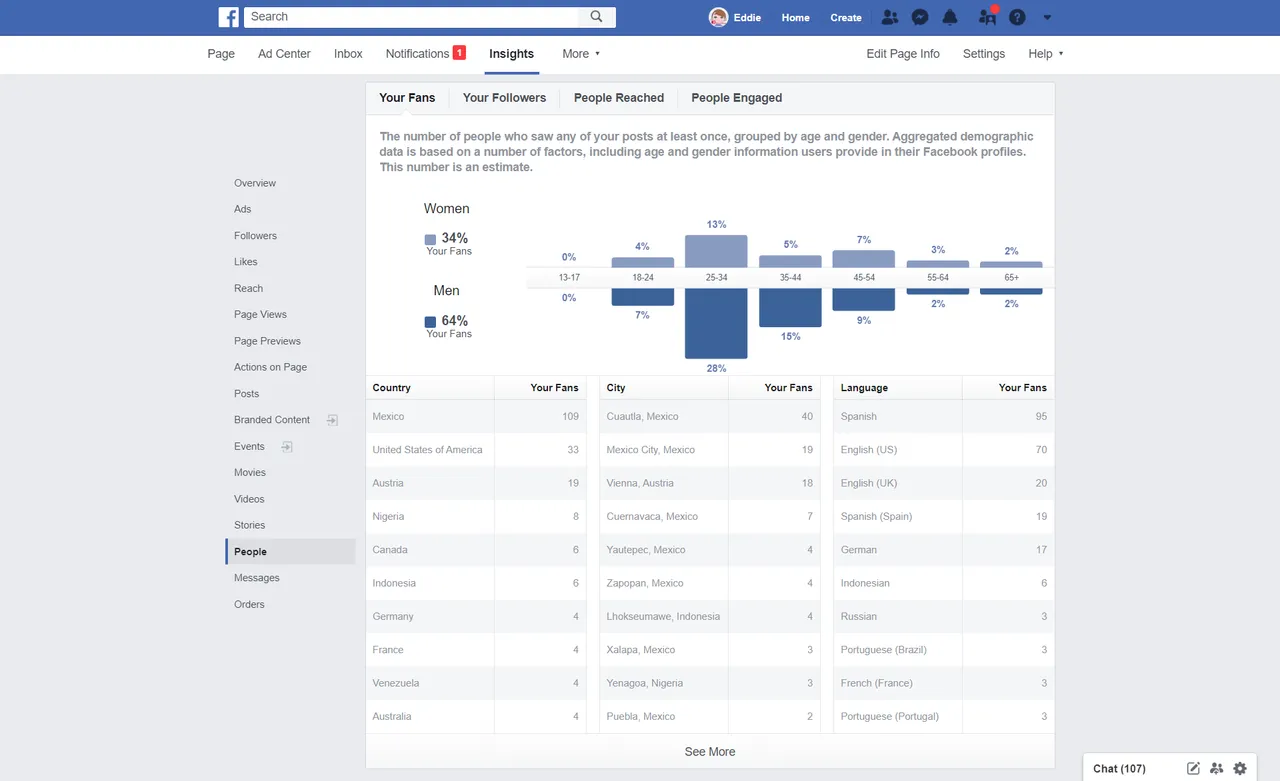Switch to the Your Fans tab

[407, 98]
